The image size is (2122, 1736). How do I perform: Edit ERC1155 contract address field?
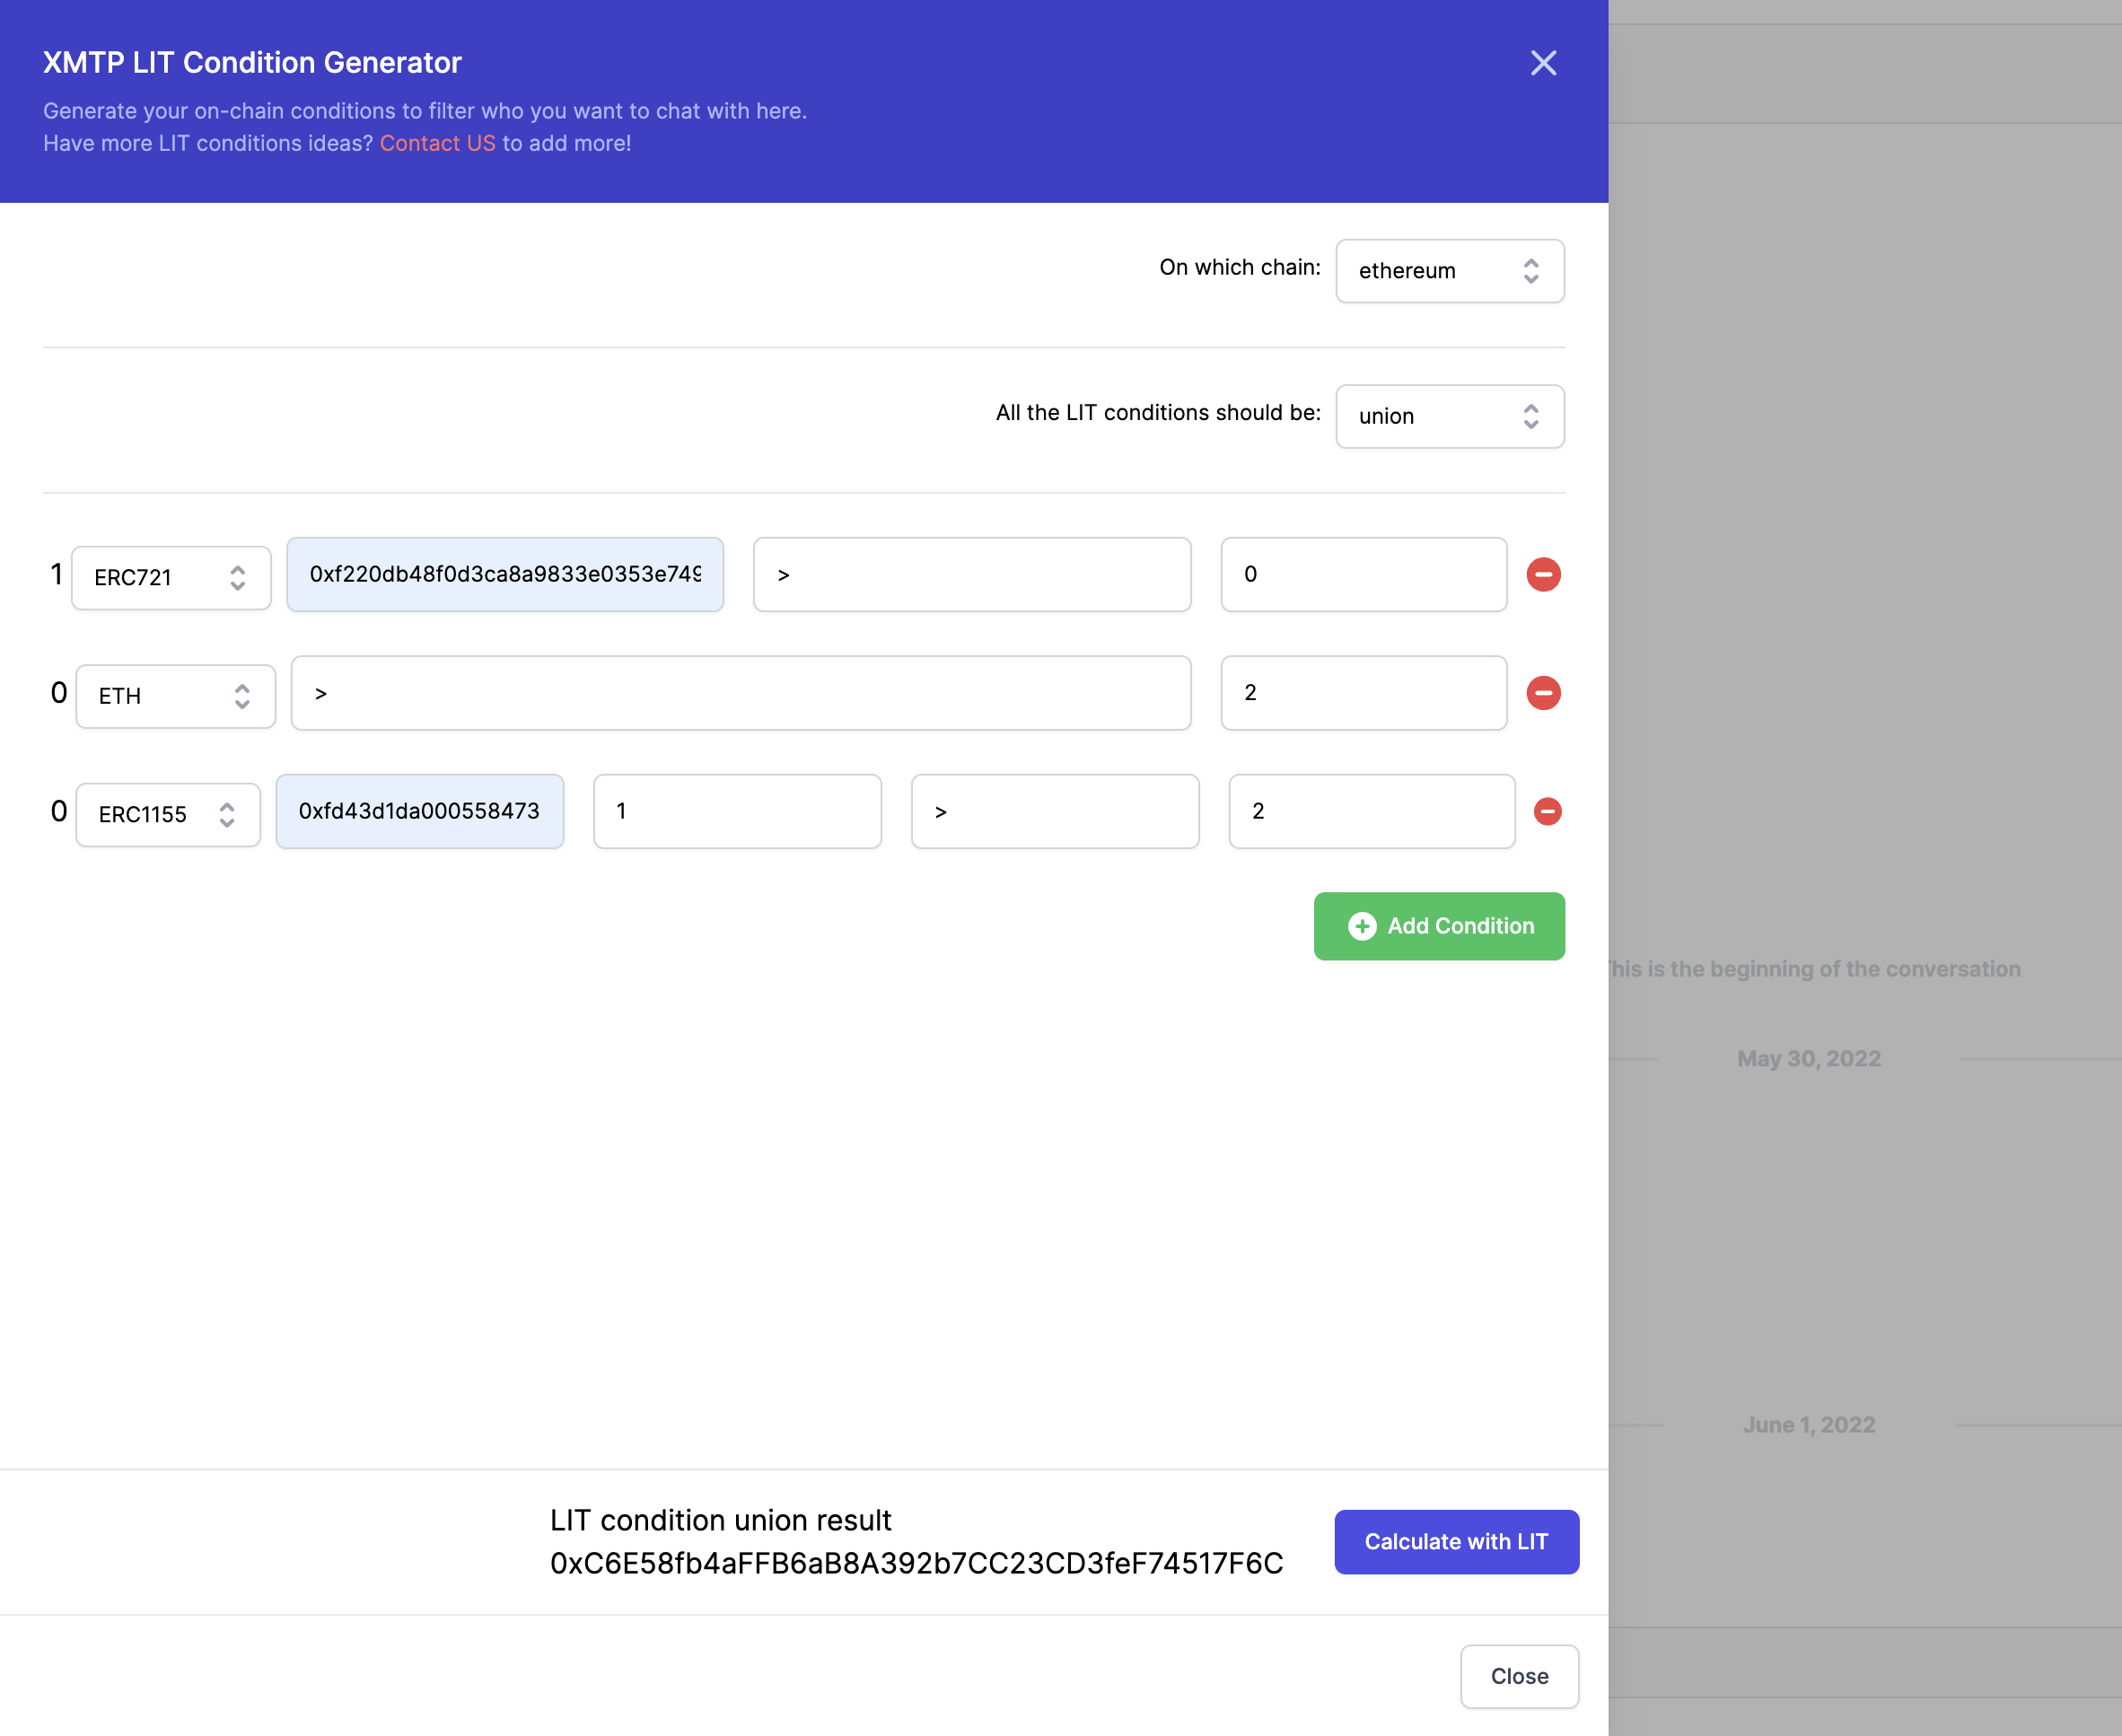(x=419, y=811)
